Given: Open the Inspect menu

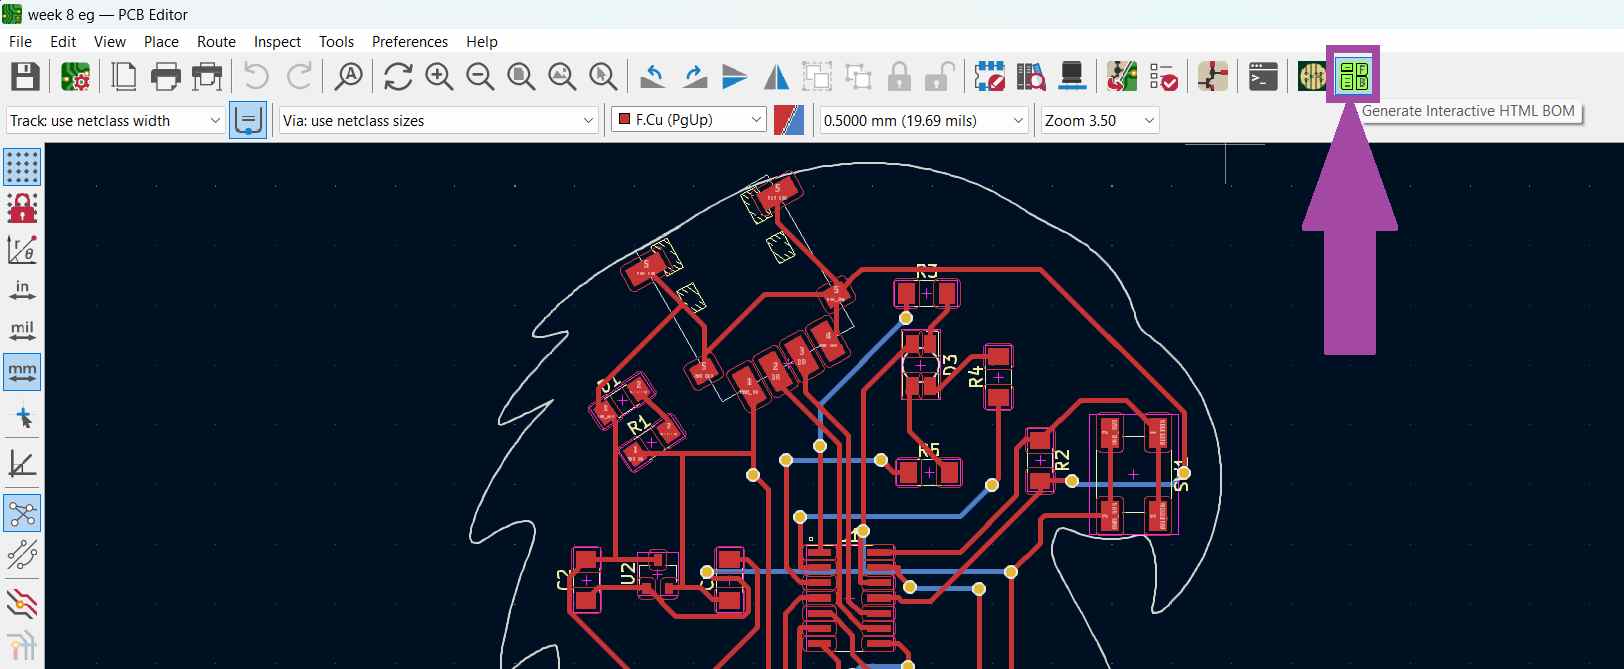Looking at the screenshot, I should tap(277, 42).
